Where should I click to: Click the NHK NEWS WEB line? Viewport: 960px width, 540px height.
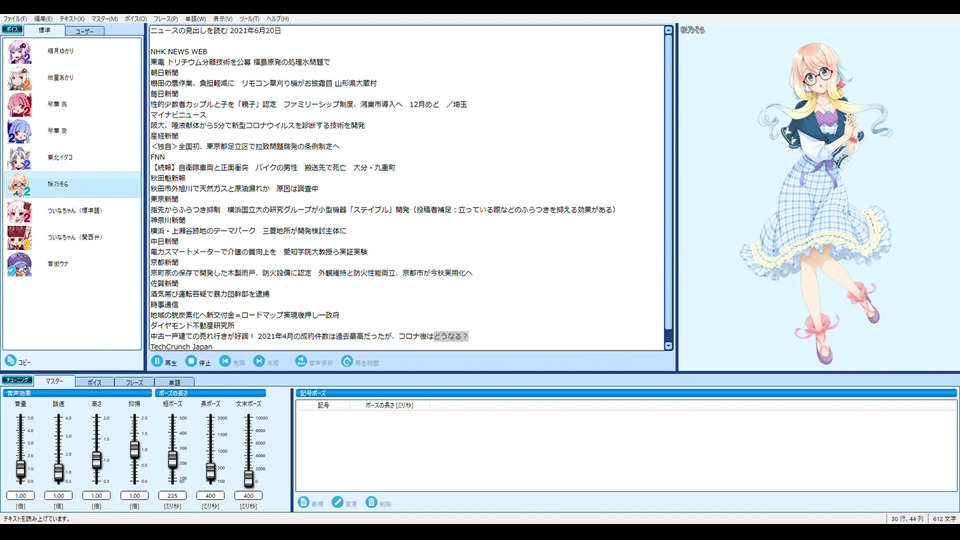179,51
